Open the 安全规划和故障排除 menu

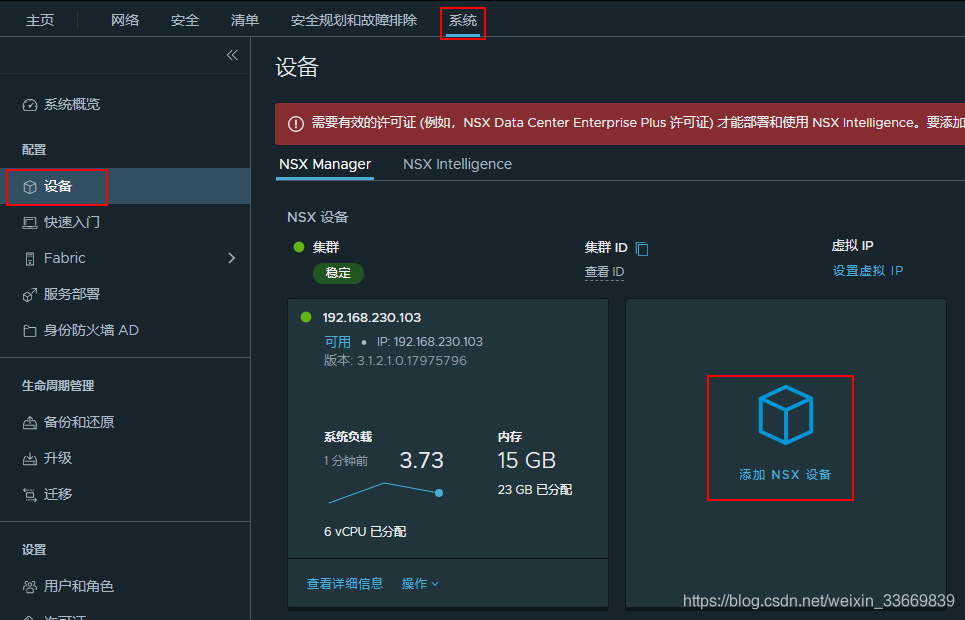click(x=353, y=20)
